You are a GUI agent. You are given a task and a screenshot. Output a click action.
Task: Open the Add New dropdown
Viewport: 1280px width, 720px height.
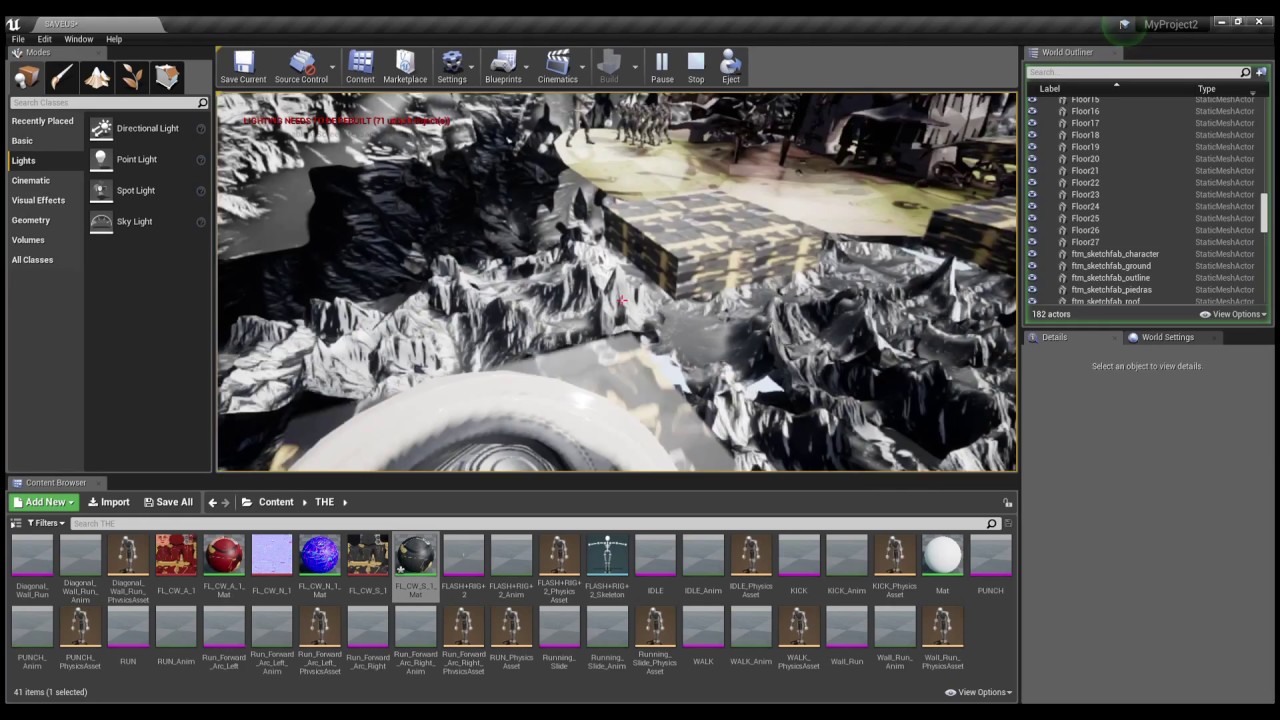click(x=43, y=502)
